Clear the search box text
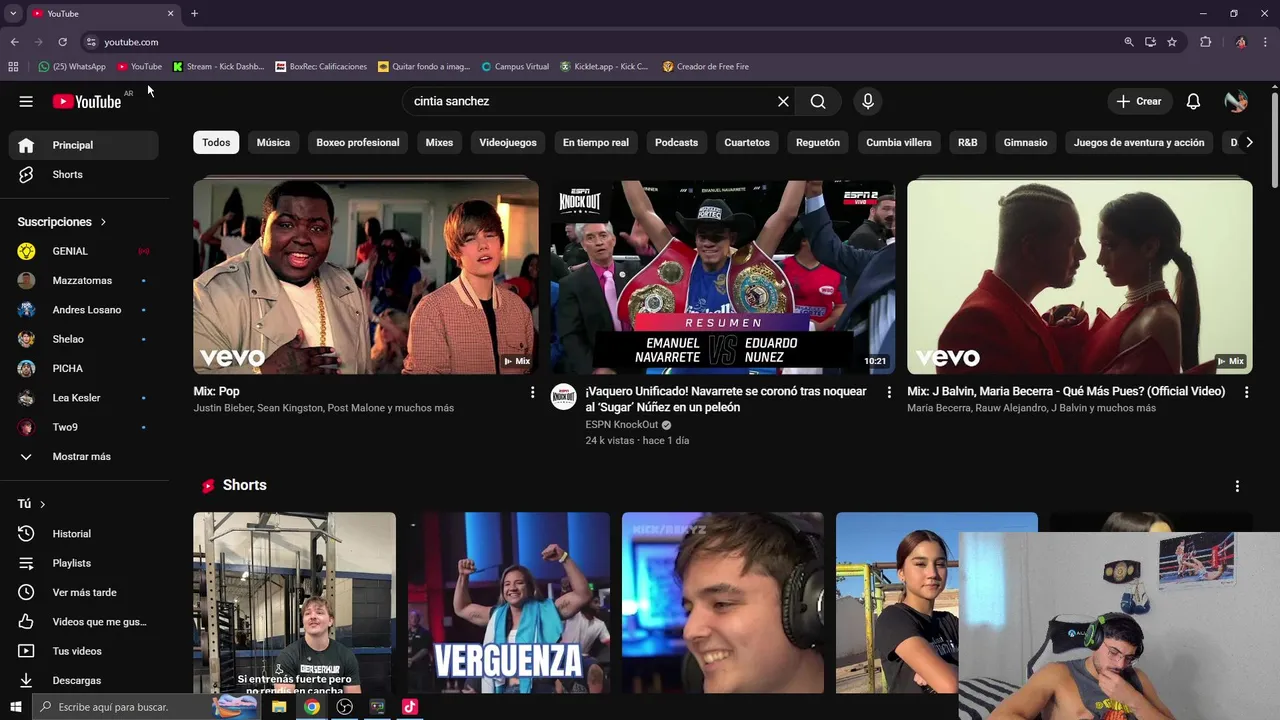Viewport: 1280px width, 720px height. 783,101
